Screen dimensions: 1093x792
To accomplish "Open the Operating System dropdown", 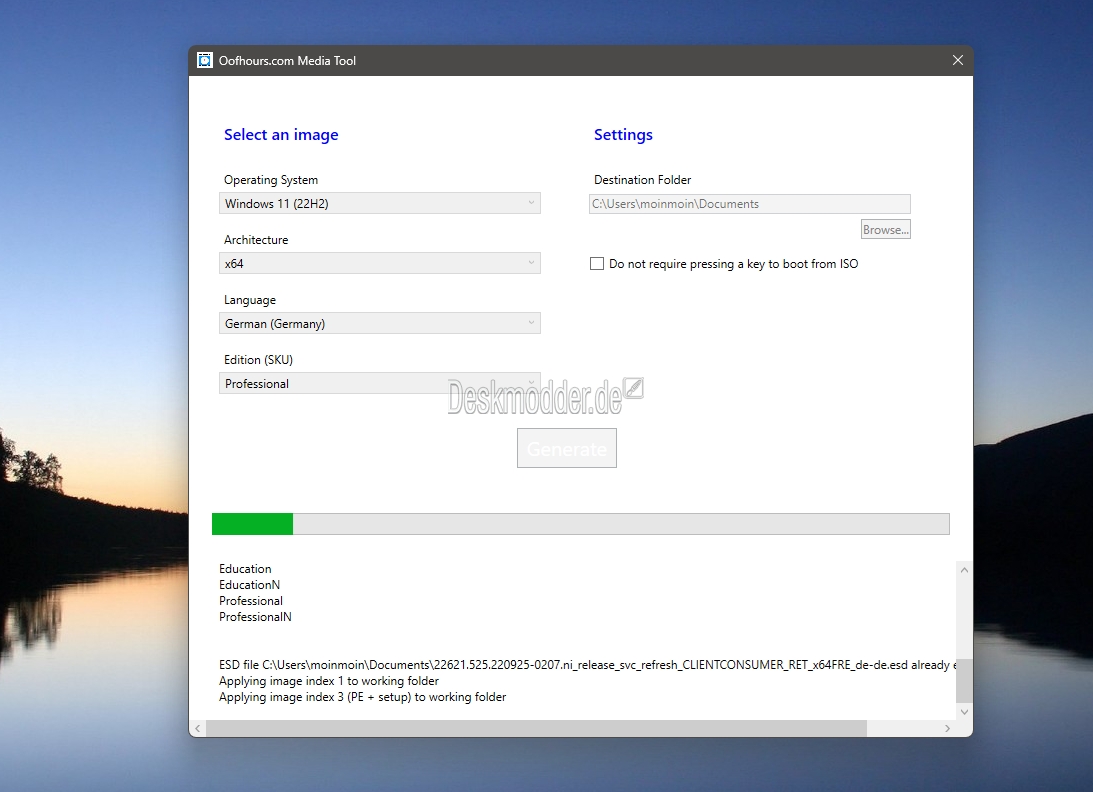I will [380, 204].
